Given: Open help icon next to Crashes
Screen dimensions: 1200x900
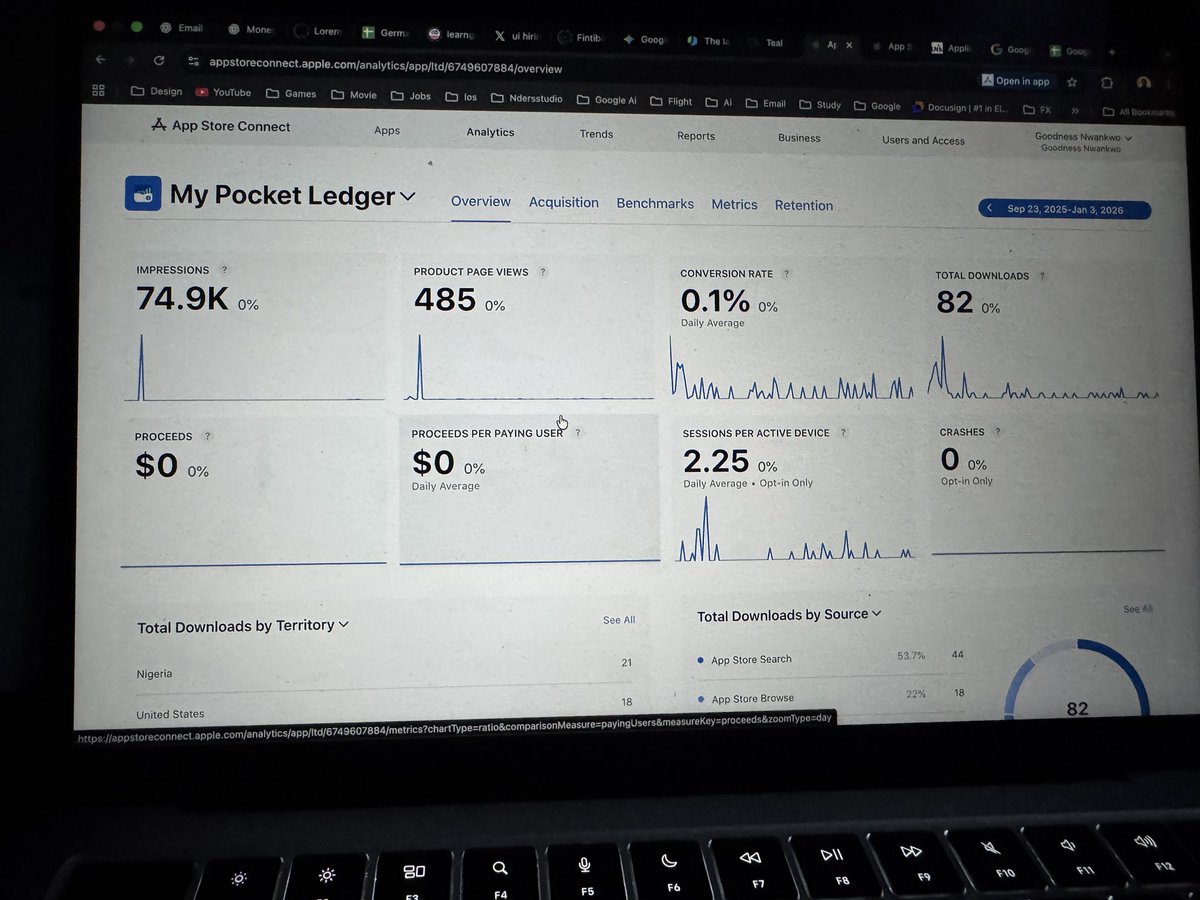Looking at the screenshot, I should click(x=997, y=432).
